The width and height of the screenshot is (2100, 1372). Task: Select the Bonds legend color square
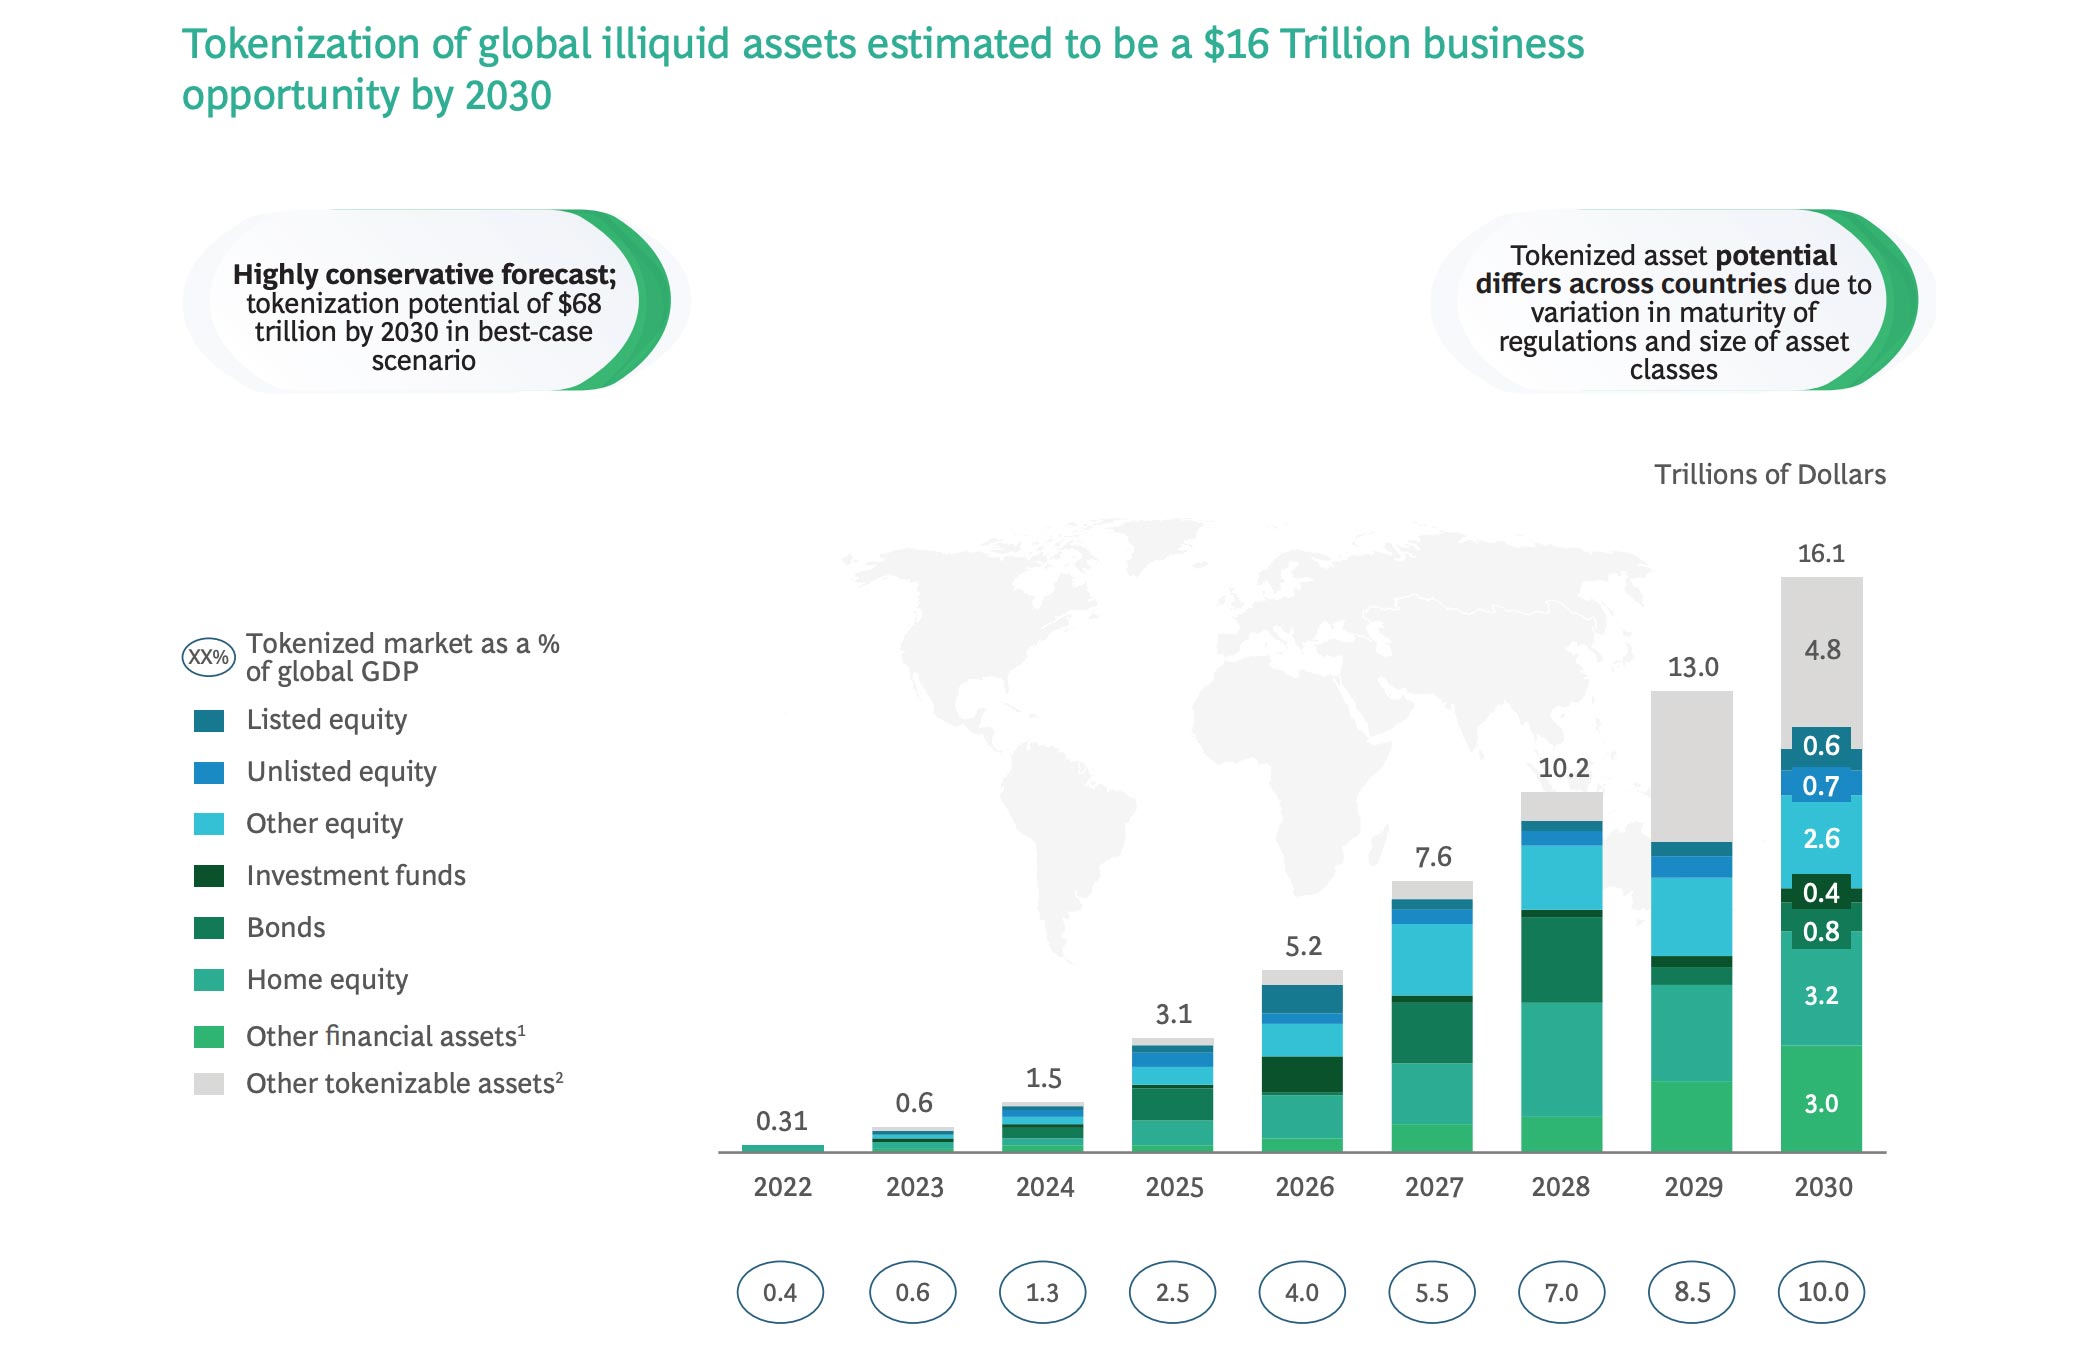[x=209, y=928]
